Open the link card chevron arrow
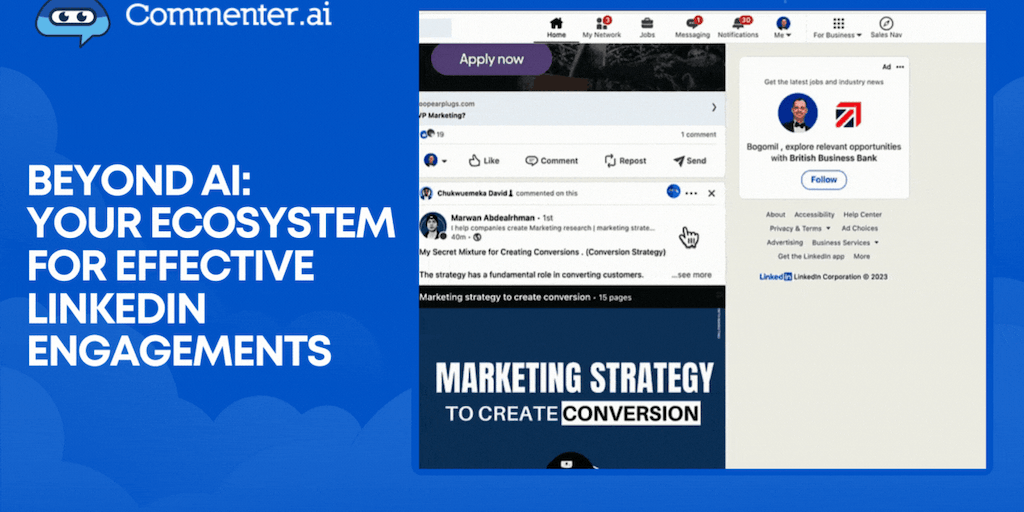Viewport: 1024px width, 512px height. [714, 107]
